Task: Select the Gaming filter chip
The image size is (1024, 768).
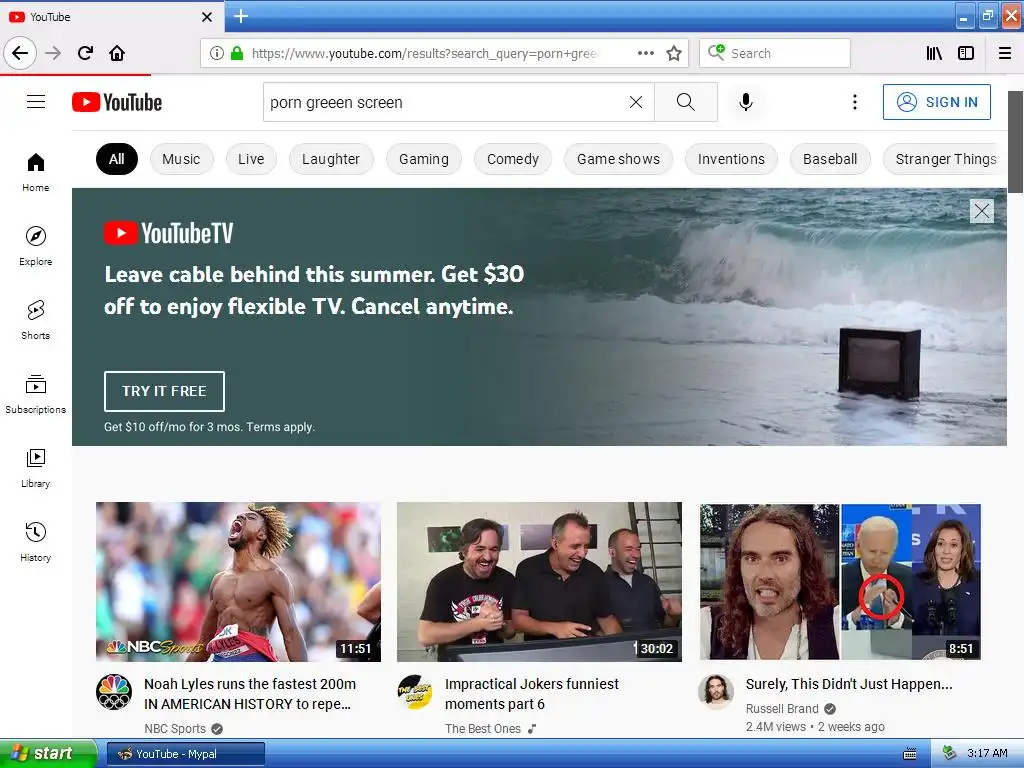Action: click(x=424, y=159)
